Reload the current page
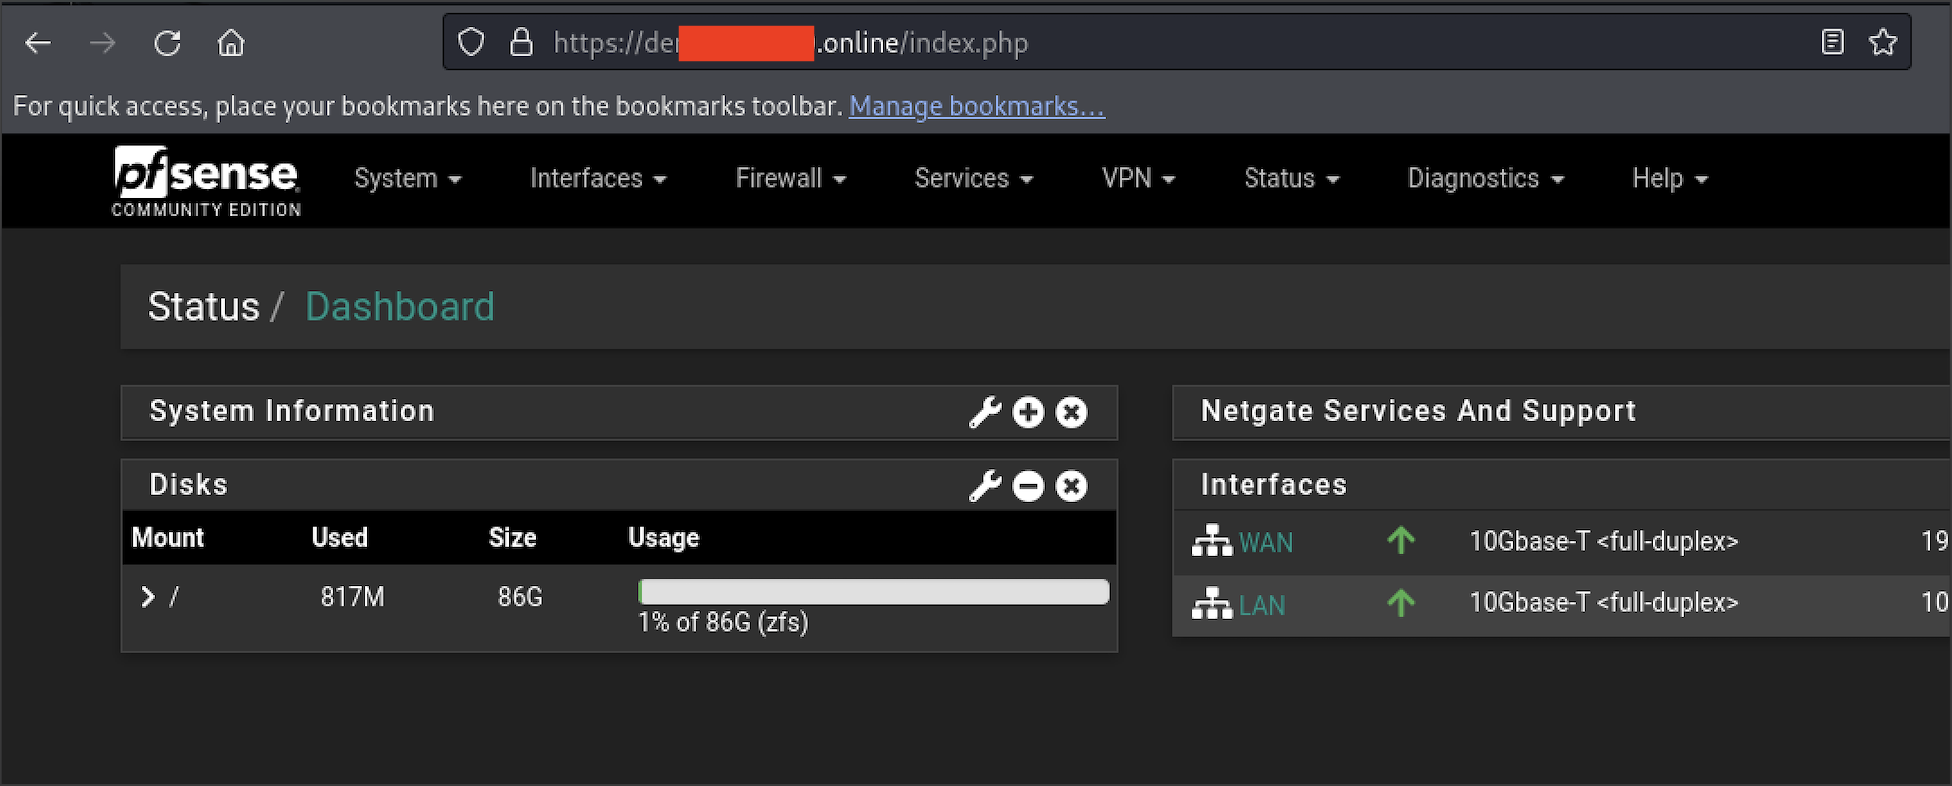This screenshot has height=786, width=1952. [167, 43]
